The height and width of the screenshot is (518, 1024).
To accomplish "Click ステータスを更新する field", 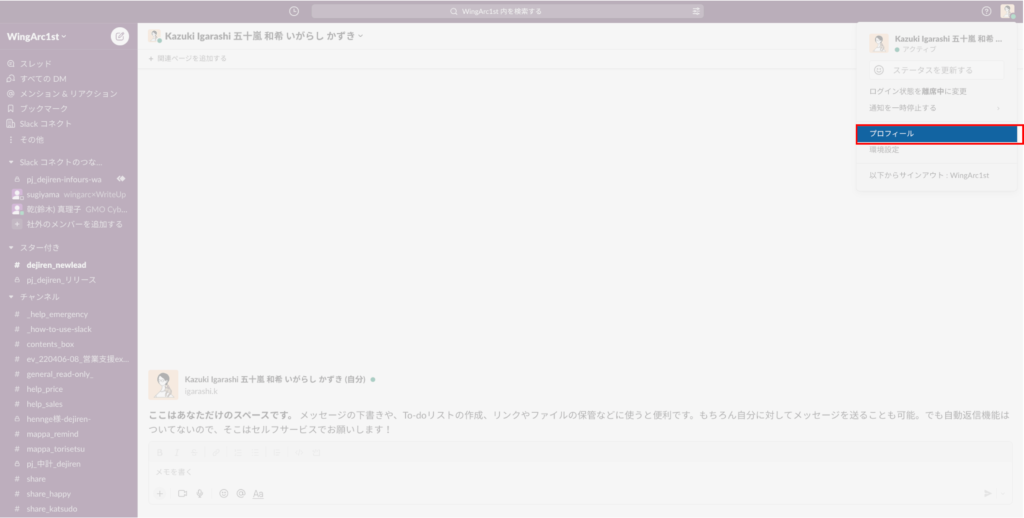I will coord(935,70).
